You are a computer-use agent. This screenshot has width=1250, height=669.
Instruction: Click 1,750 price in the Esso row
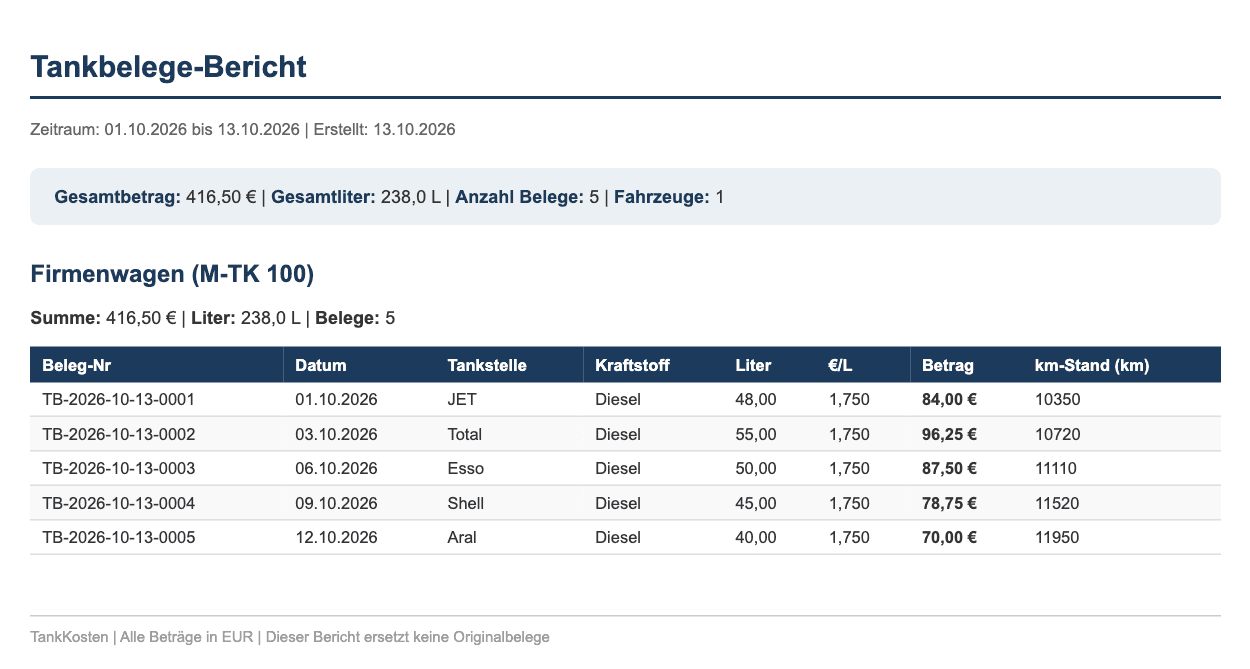pyautogui.click(x=849, y=469)
